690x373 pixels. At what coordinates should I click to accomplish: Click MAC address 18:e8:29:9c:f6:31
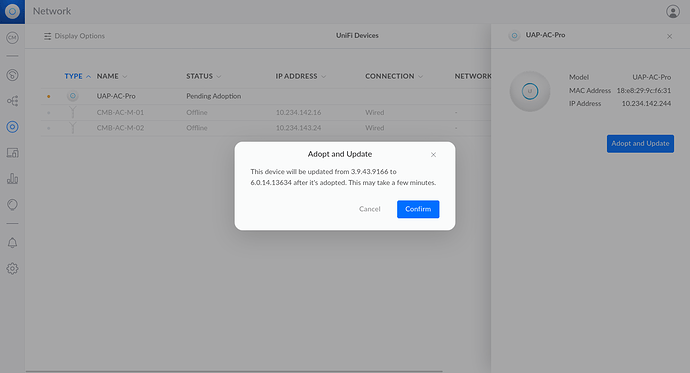[643, 91]
